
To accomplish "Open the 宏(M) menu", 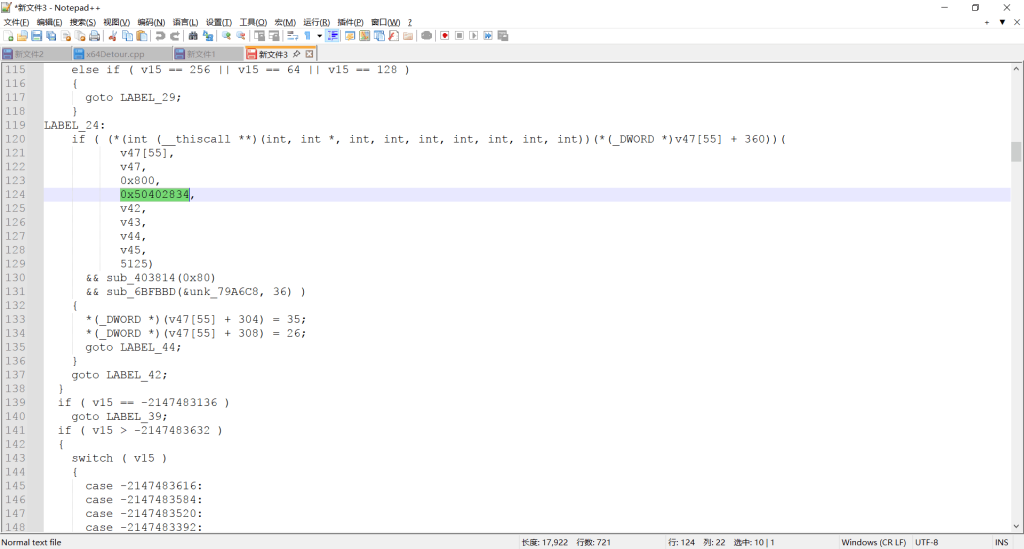I will (x=285, y=22).
